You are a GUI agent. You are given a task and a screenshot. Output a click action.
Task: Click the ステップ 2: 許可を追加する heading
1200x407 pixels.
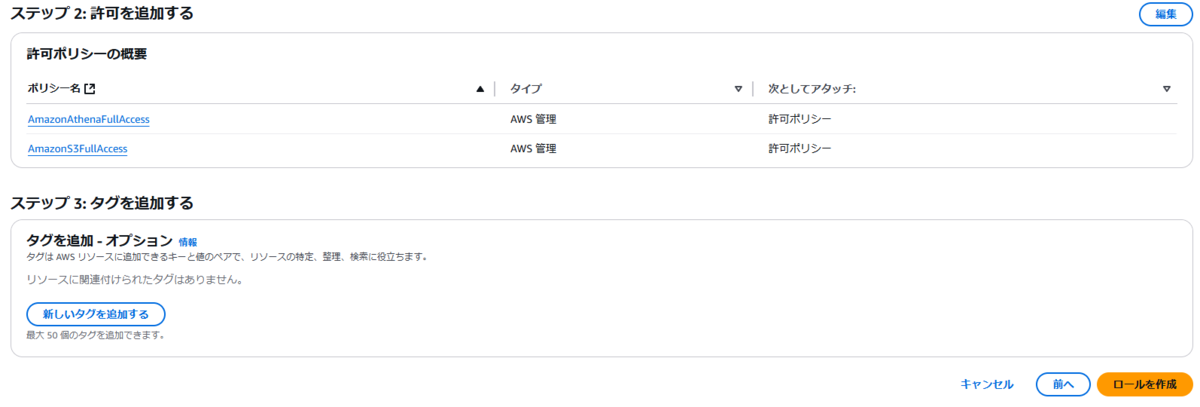click(x=102, y=13)
